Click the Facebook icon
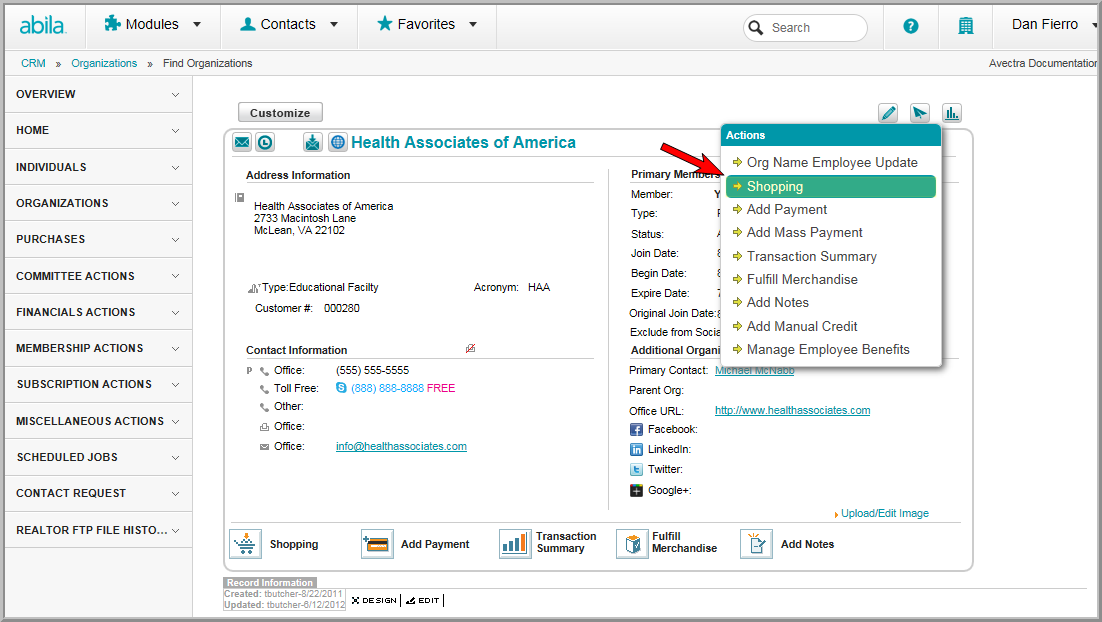 [636, 429]
